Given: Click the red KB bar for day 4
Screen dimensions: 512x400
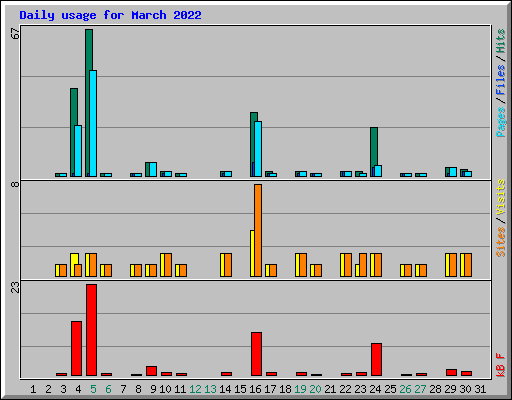Looking at the screenshot, I should click(76, 348).
